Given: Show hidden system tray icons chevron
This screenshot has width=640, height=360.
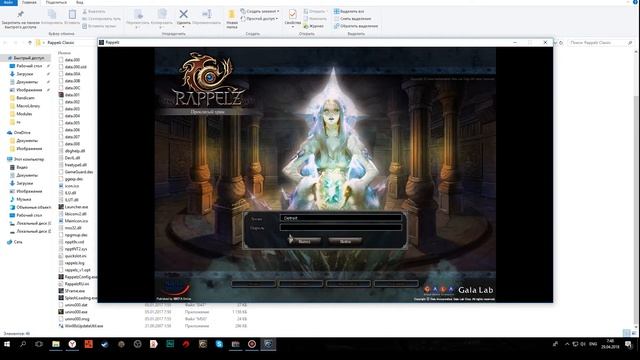Looking at the screenshot, I should coord(567,344).
